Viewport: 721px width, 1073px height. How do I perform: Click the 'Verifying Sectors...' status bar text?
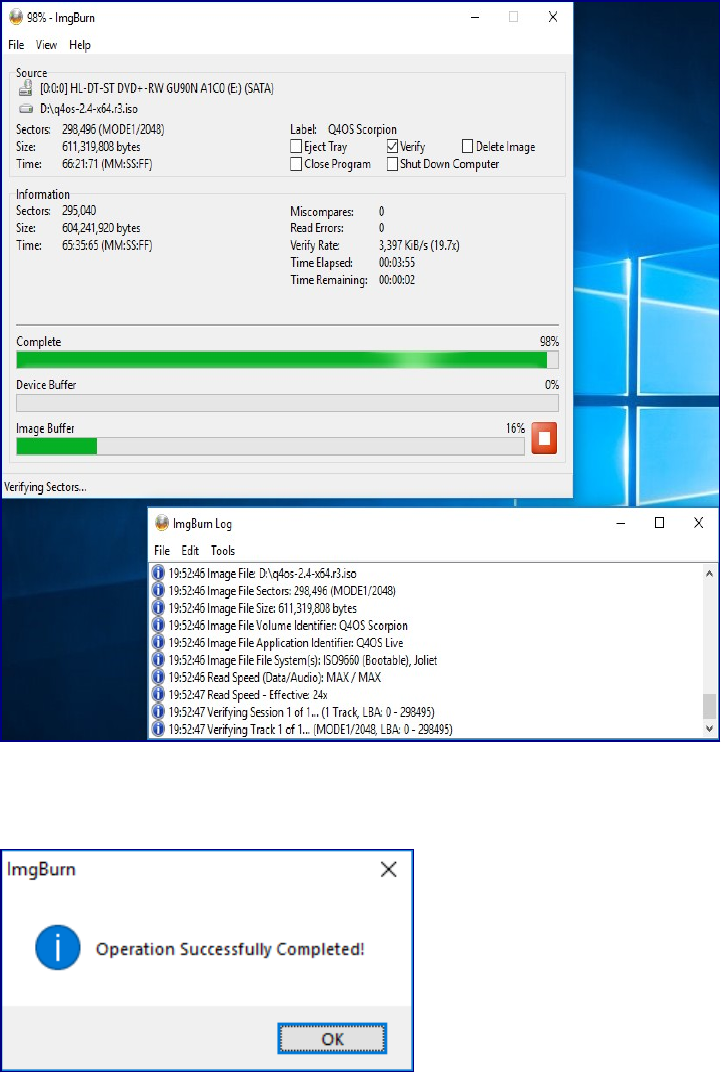pyautogui.click(x=45, y=487)
